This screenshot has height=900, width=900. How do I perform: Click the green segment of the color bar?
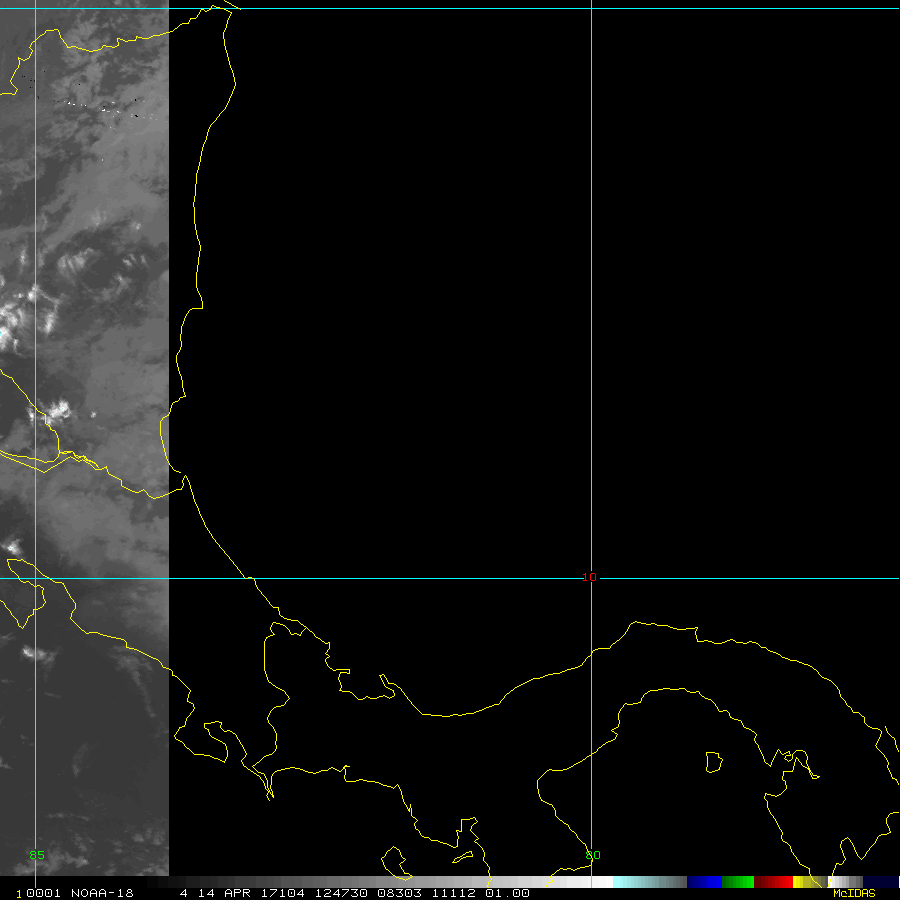pos(738,882)
